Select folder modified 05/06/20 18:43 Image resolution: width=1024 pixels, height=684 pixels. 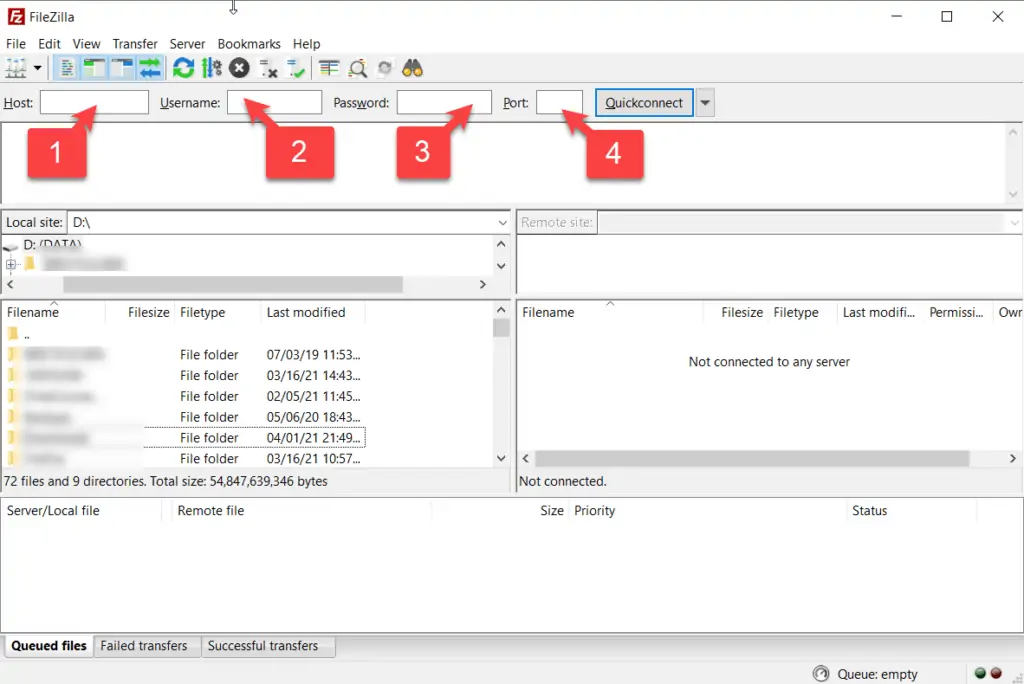(184, 417)
